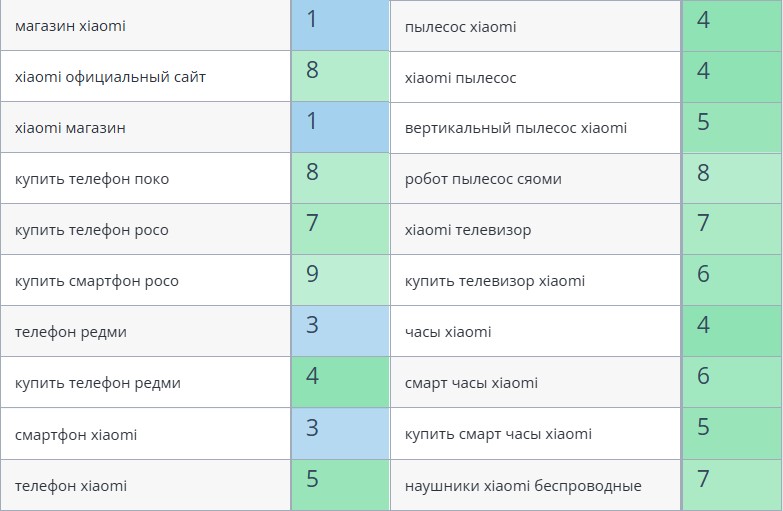The image size is (783, 511).
Task: Click position 5 cell beside 'телефон xiaomi'
Action: point(340,485)
